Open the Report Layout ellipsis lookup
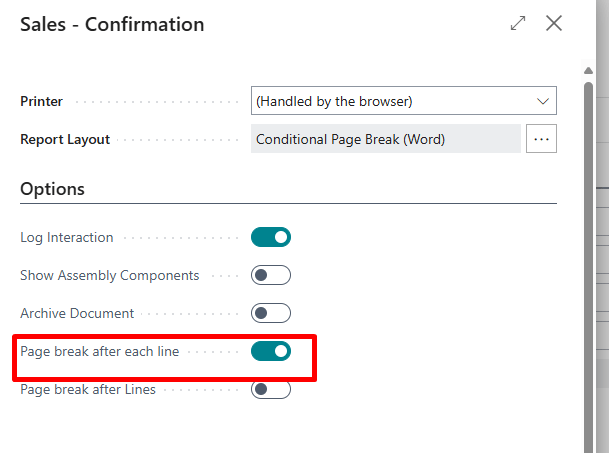This screenshot has height=453, width=609. (542, 139)
